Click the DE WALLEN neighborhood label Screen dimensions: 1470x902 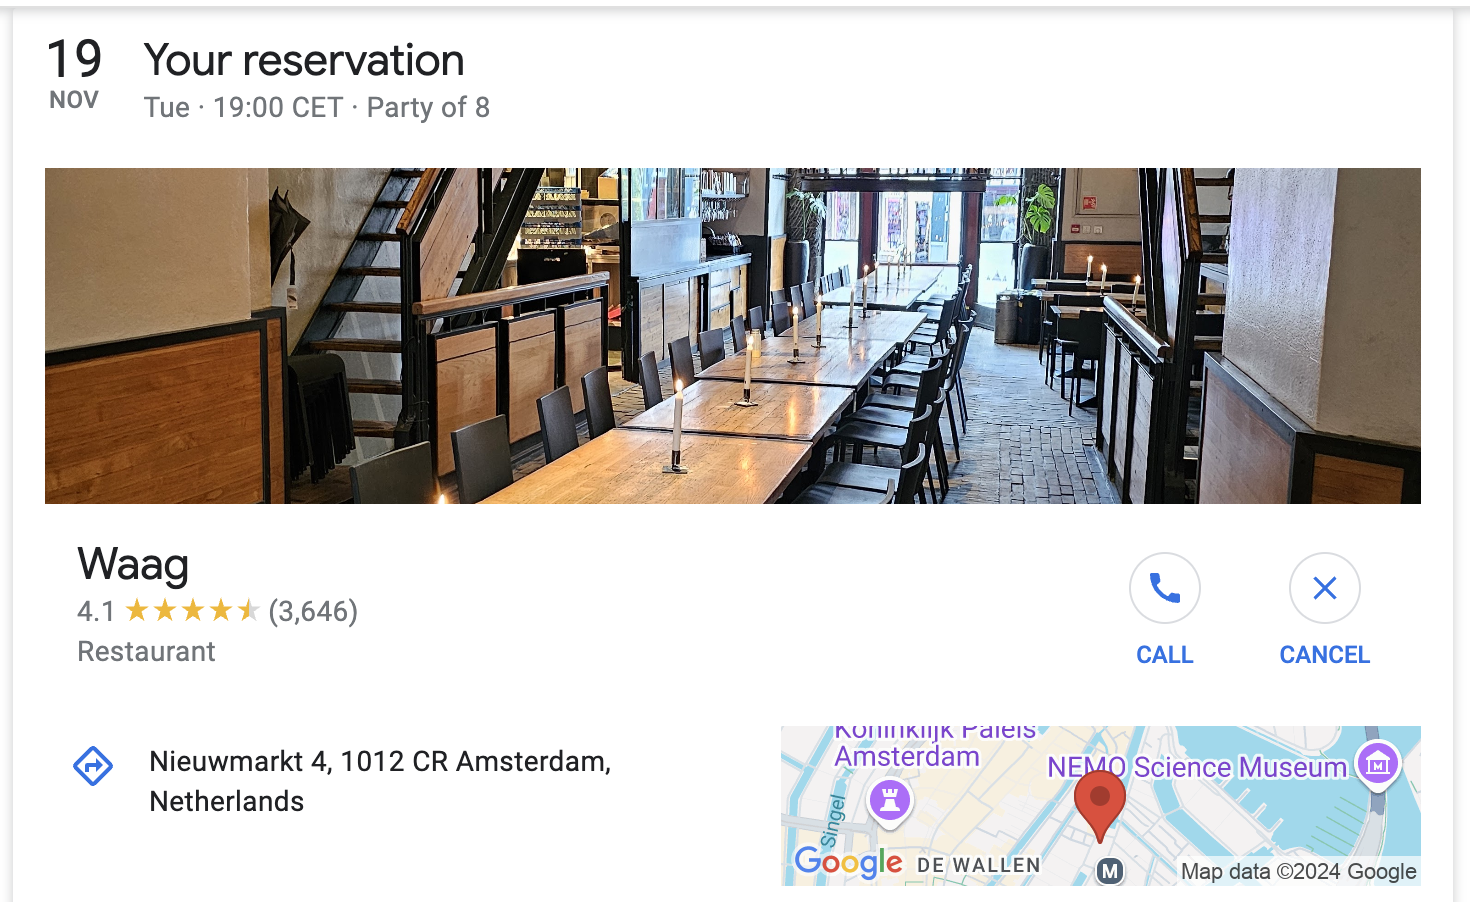[979, 865]
